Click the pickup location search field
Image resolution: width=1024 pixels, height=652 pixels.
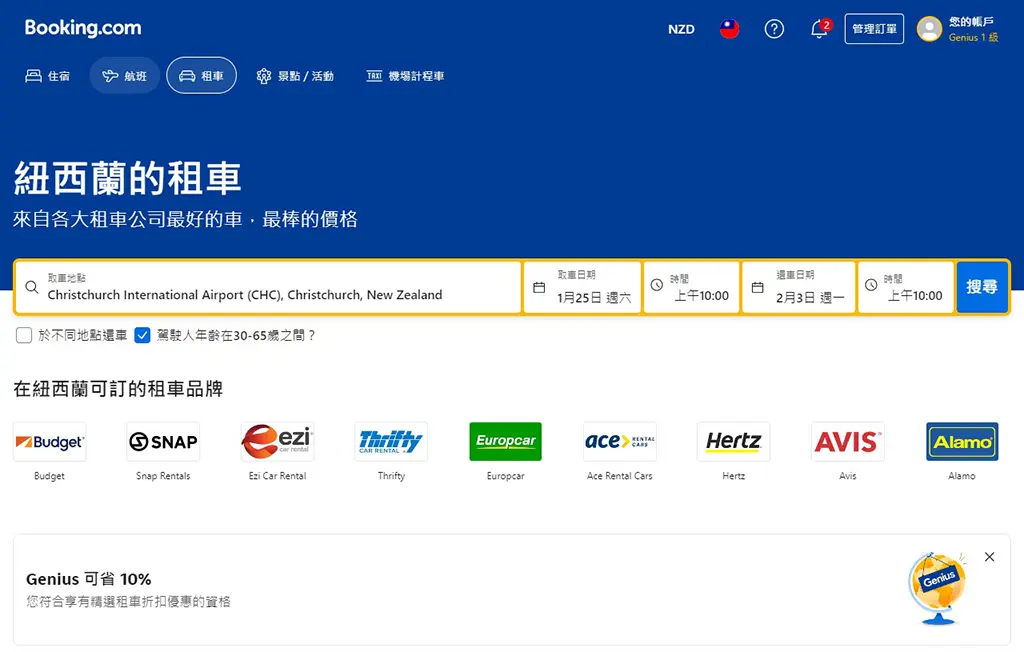click(x=268, y=287)
